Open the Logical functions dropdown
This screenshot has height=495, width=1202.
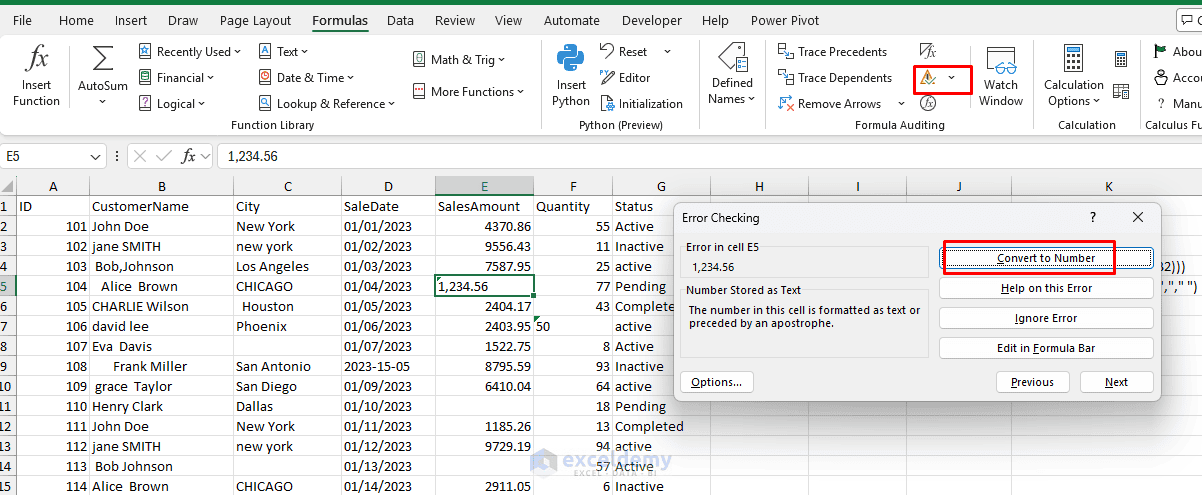[172, 104]
